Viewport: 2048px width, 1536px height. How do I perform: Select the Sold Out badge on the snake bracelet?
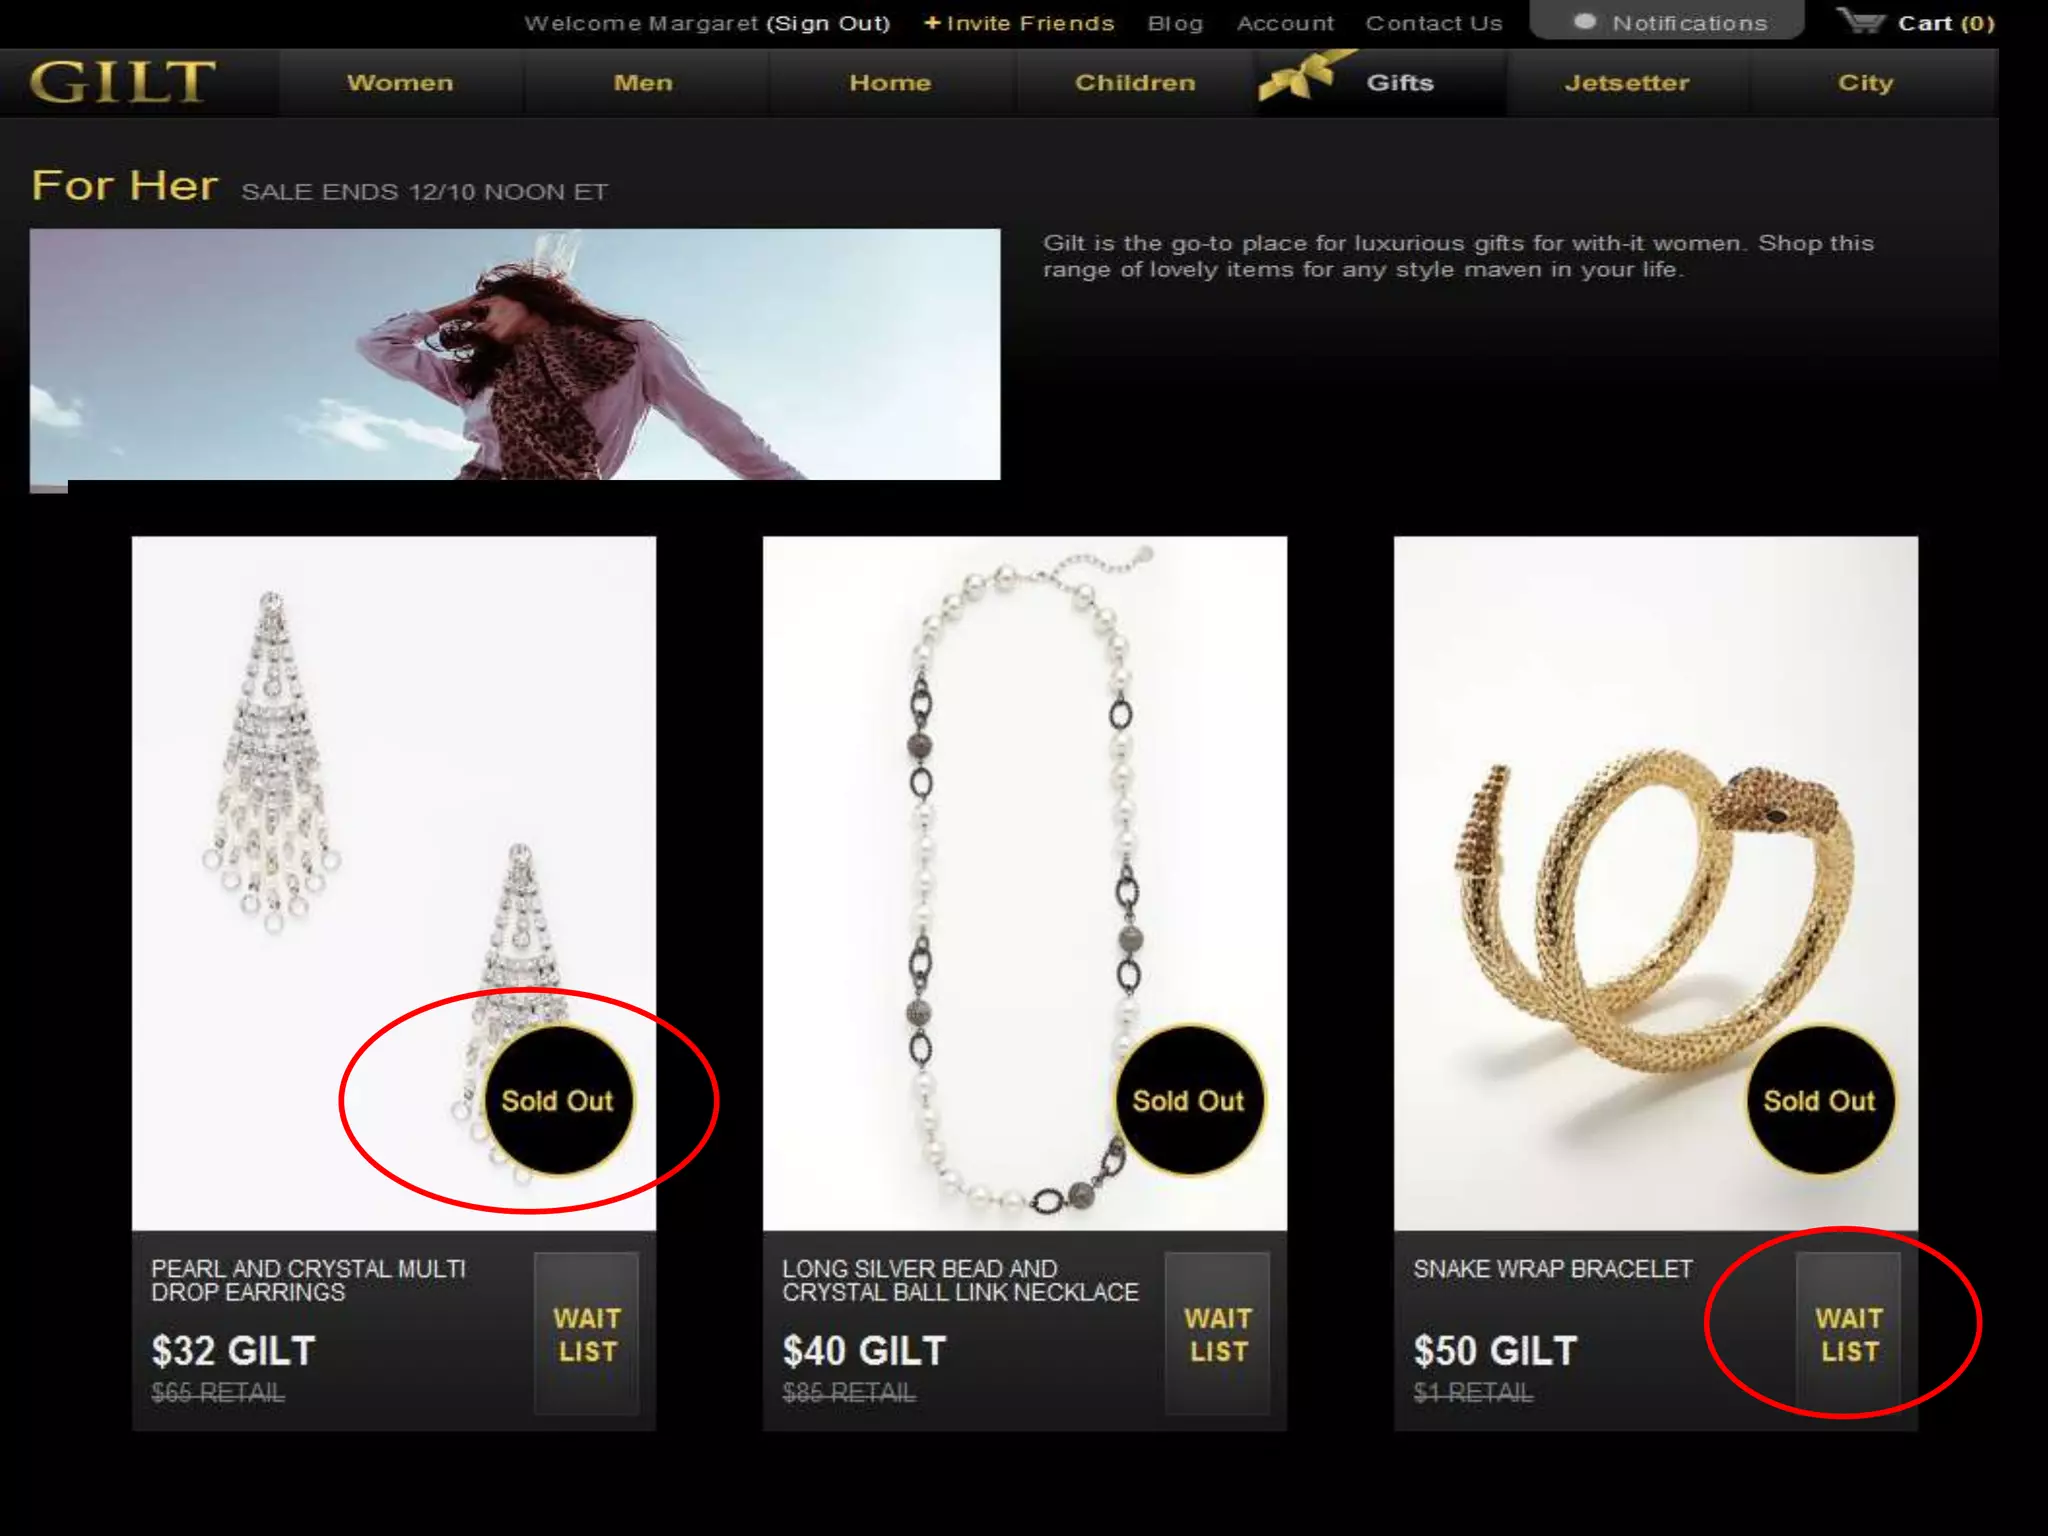pos(1820,1100)
